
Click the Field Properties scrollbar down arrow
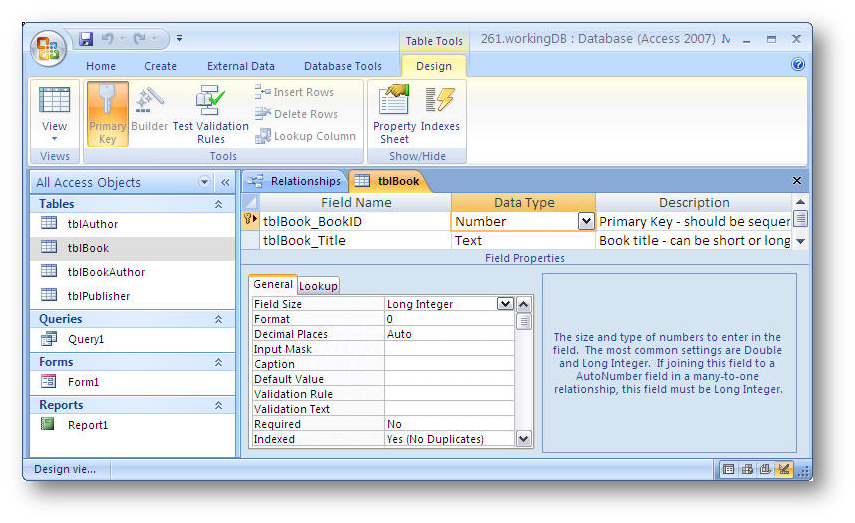[x=524, y=439]
